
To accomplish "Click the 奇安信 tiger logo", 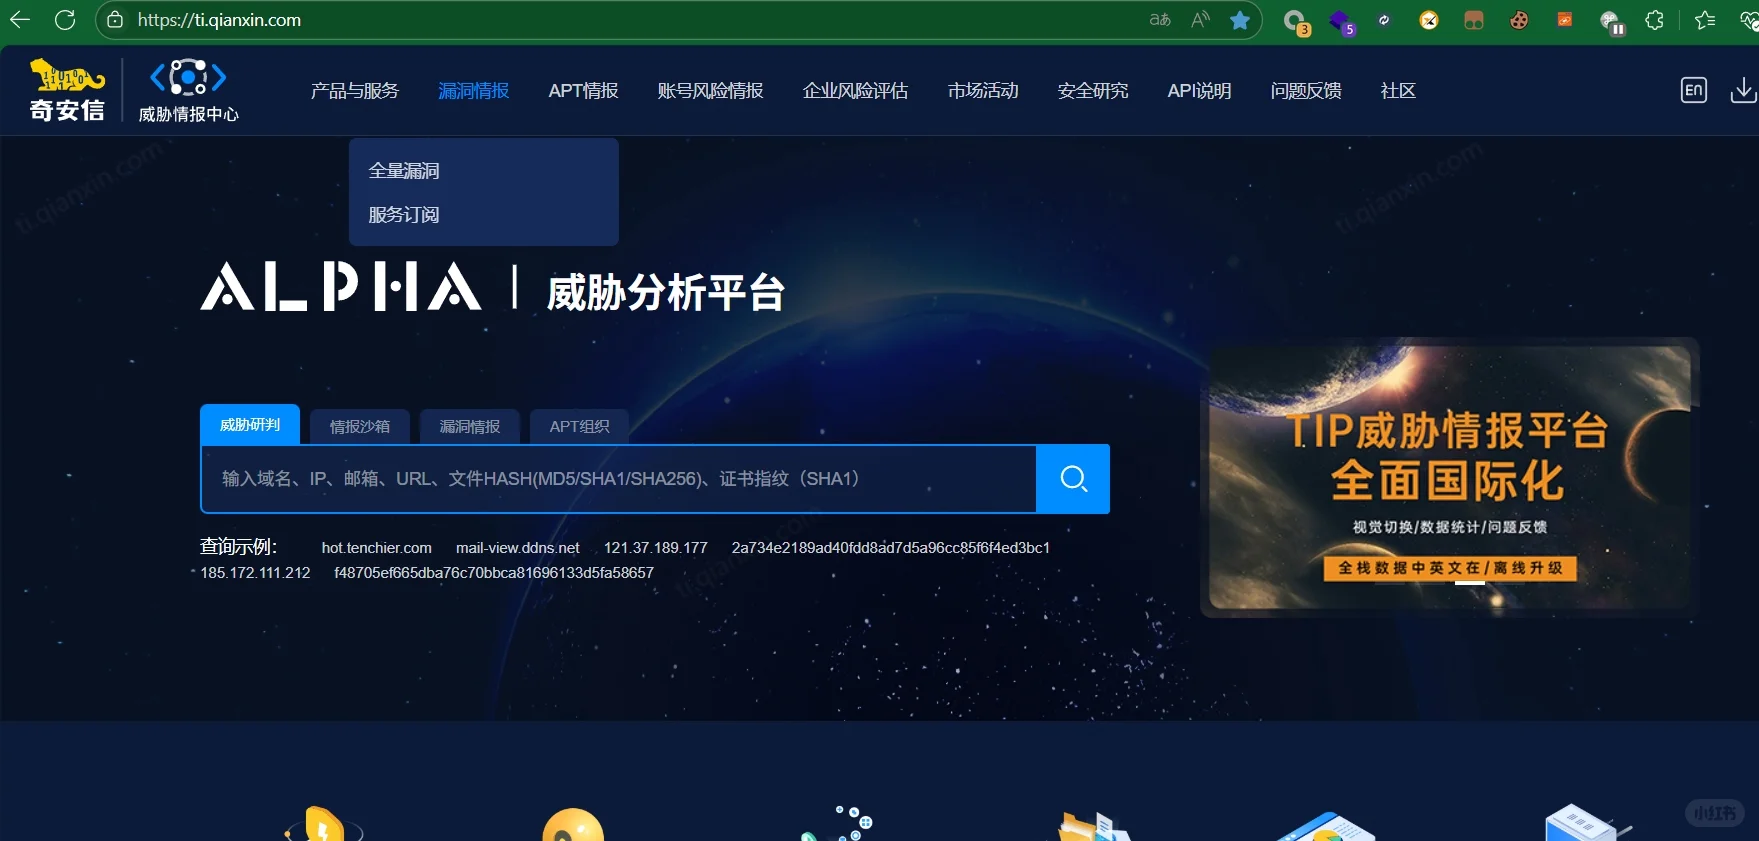I will [67, 90].
